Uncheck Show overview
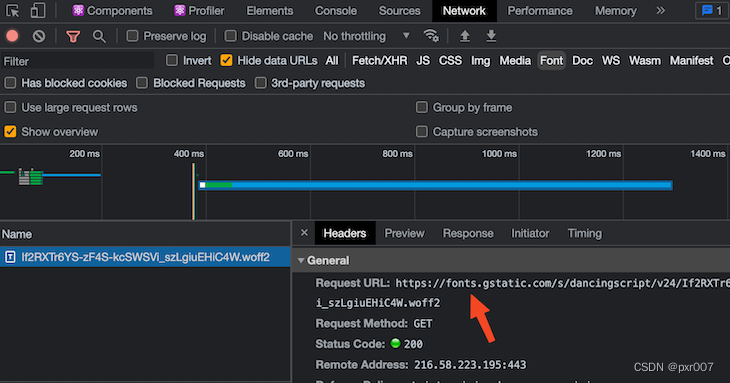 point(10,132)
